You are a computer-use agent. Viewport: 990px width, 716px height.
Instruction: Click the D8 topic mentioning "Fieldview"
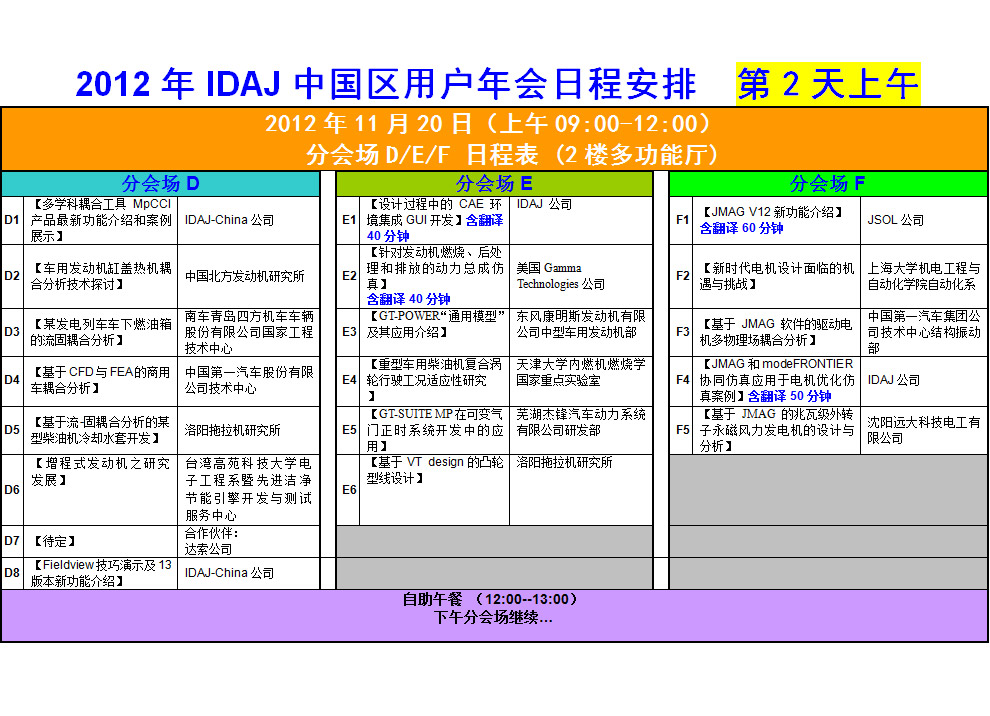(x=101, y=573)
